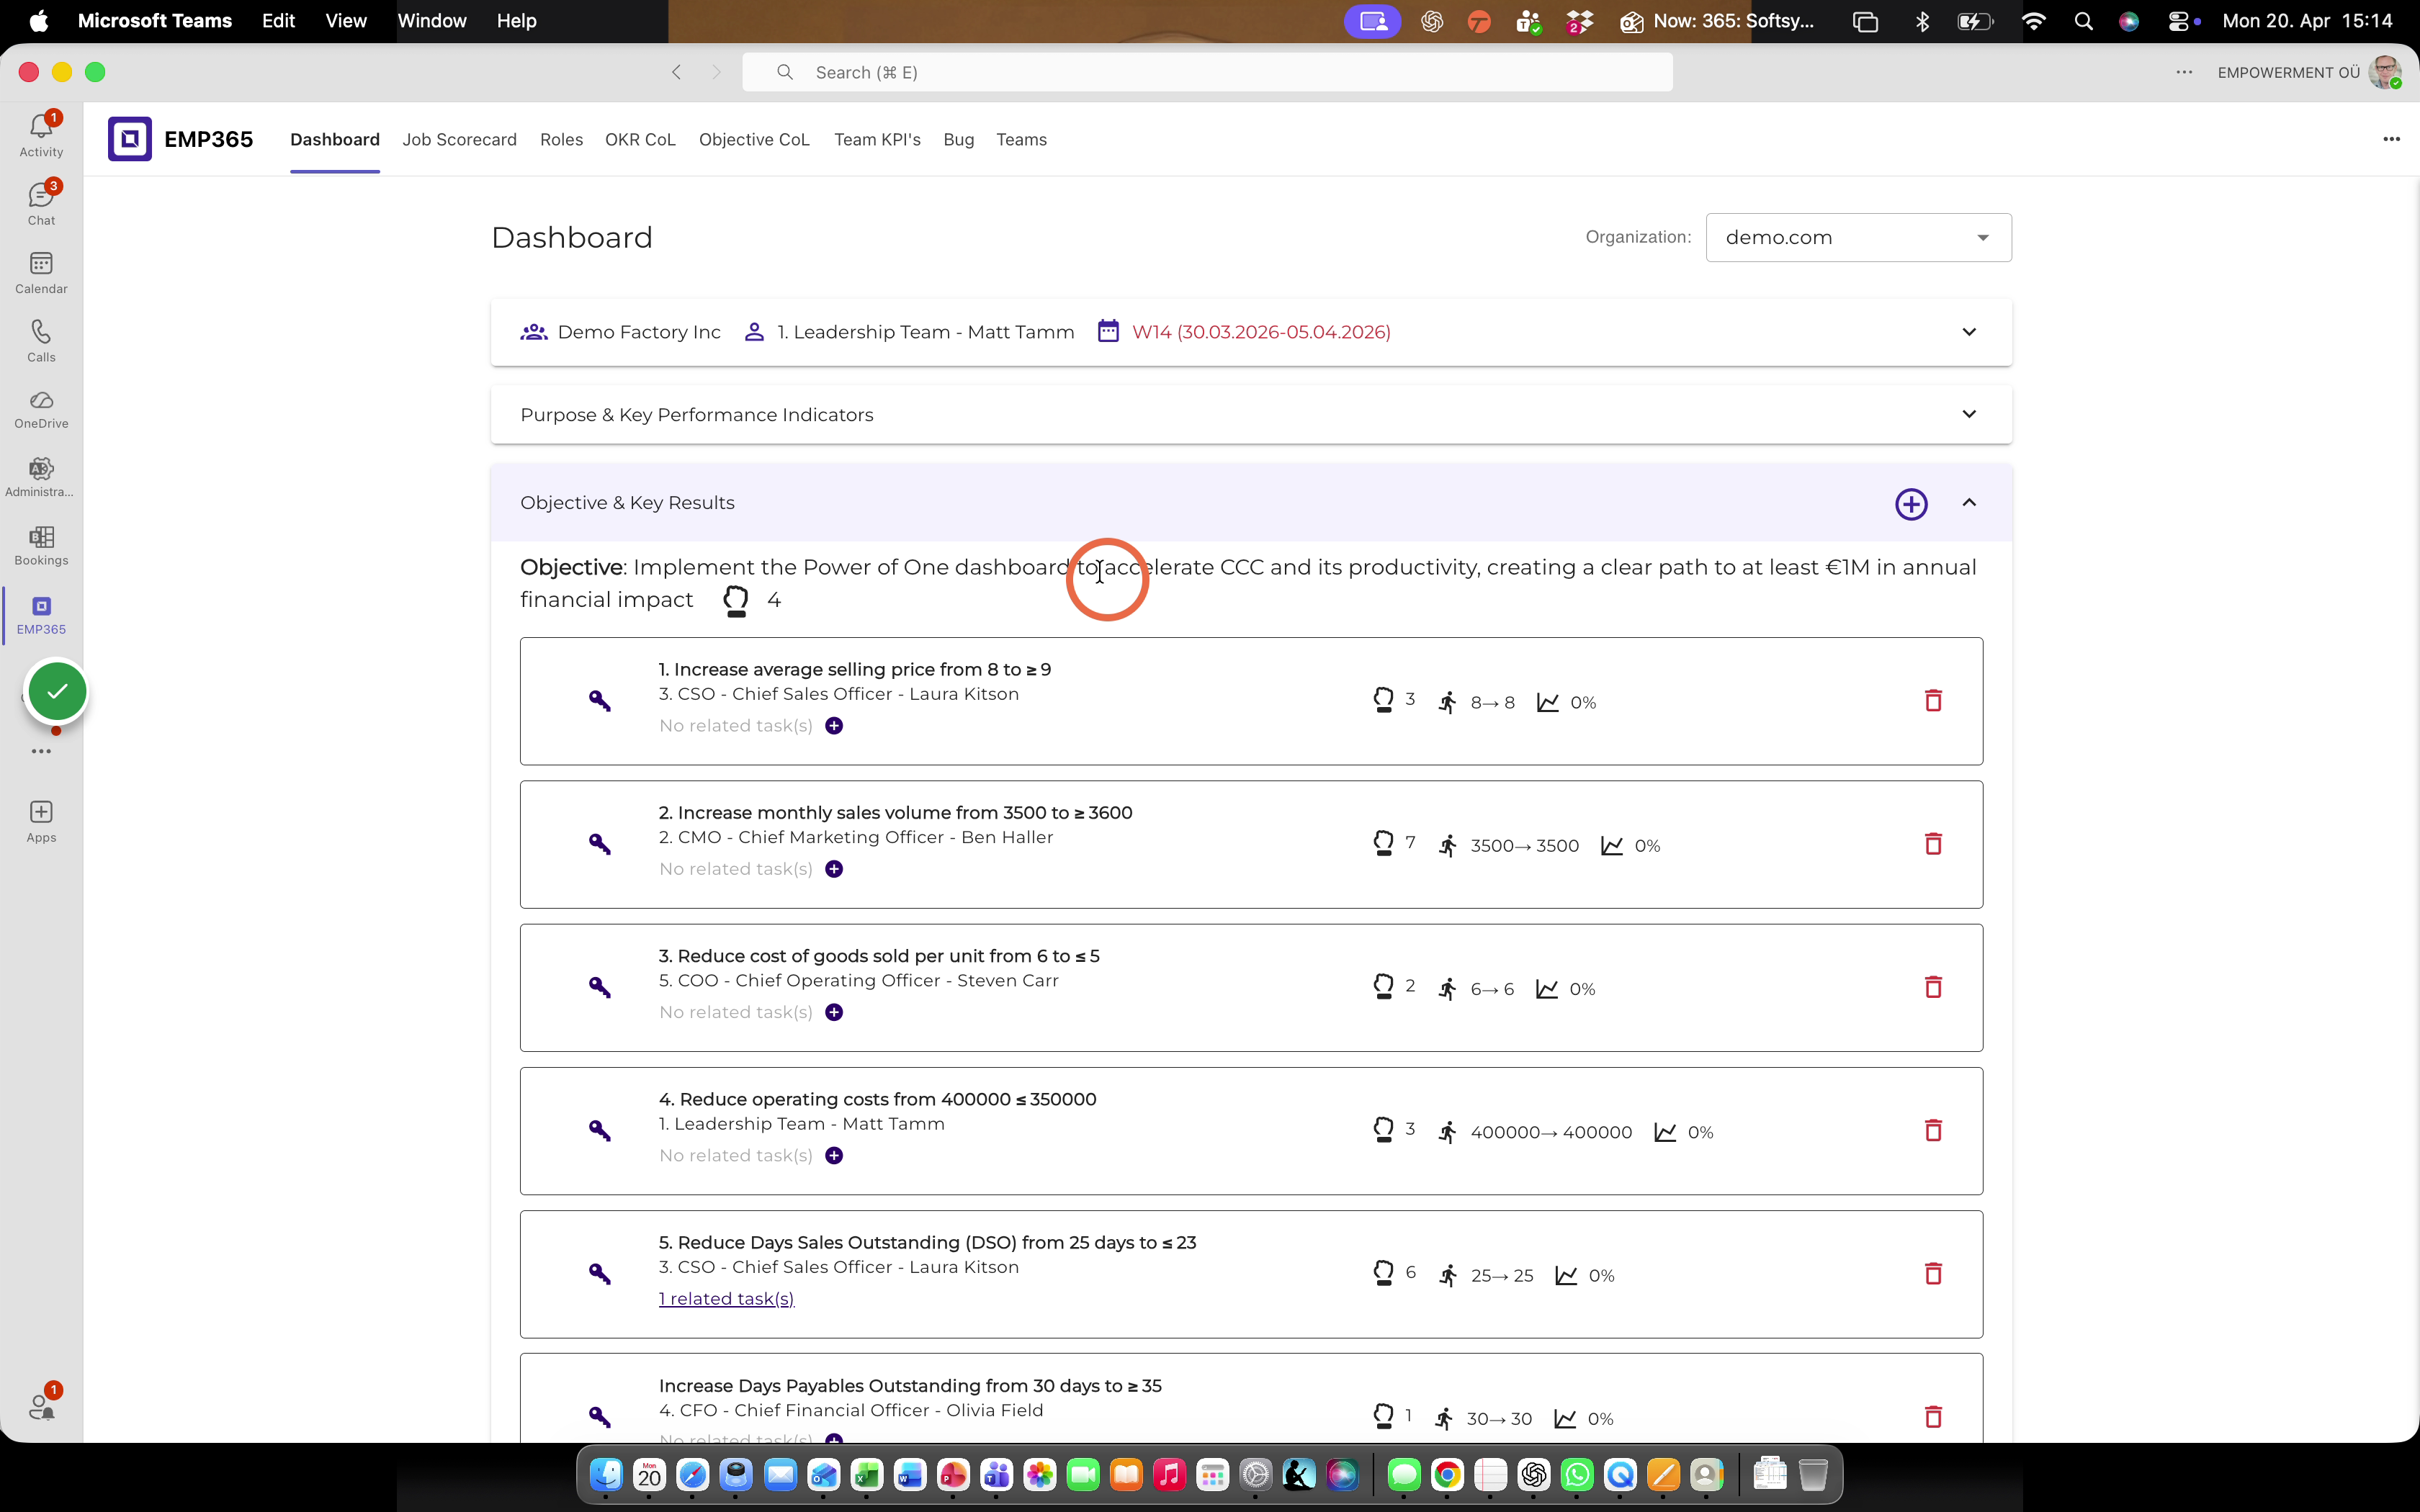2420x1512 pixels.
Task: Open Bookings in the Teams sidebar
Action: [41, 546]
